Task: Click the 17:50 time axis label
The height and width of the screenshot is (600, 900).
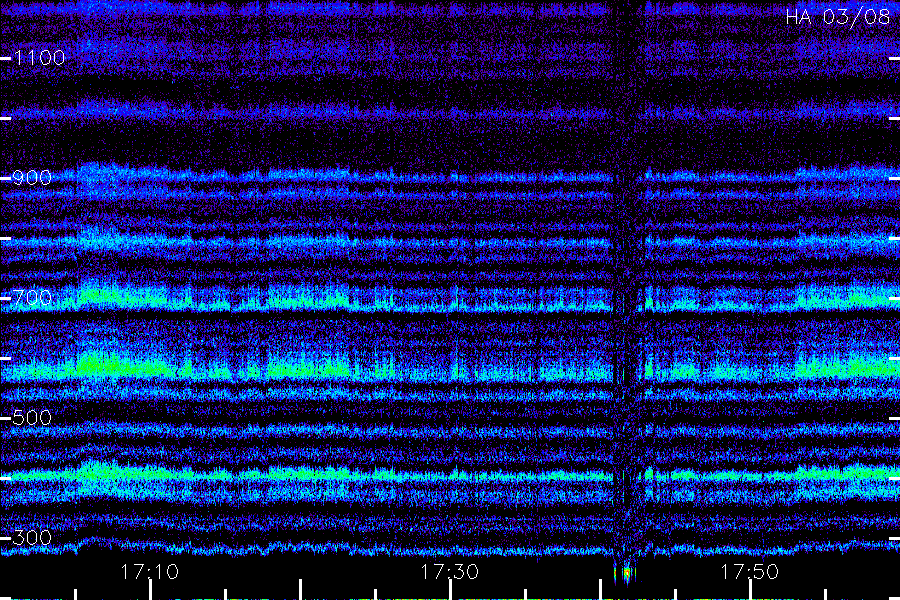Action: pos(750,572)
